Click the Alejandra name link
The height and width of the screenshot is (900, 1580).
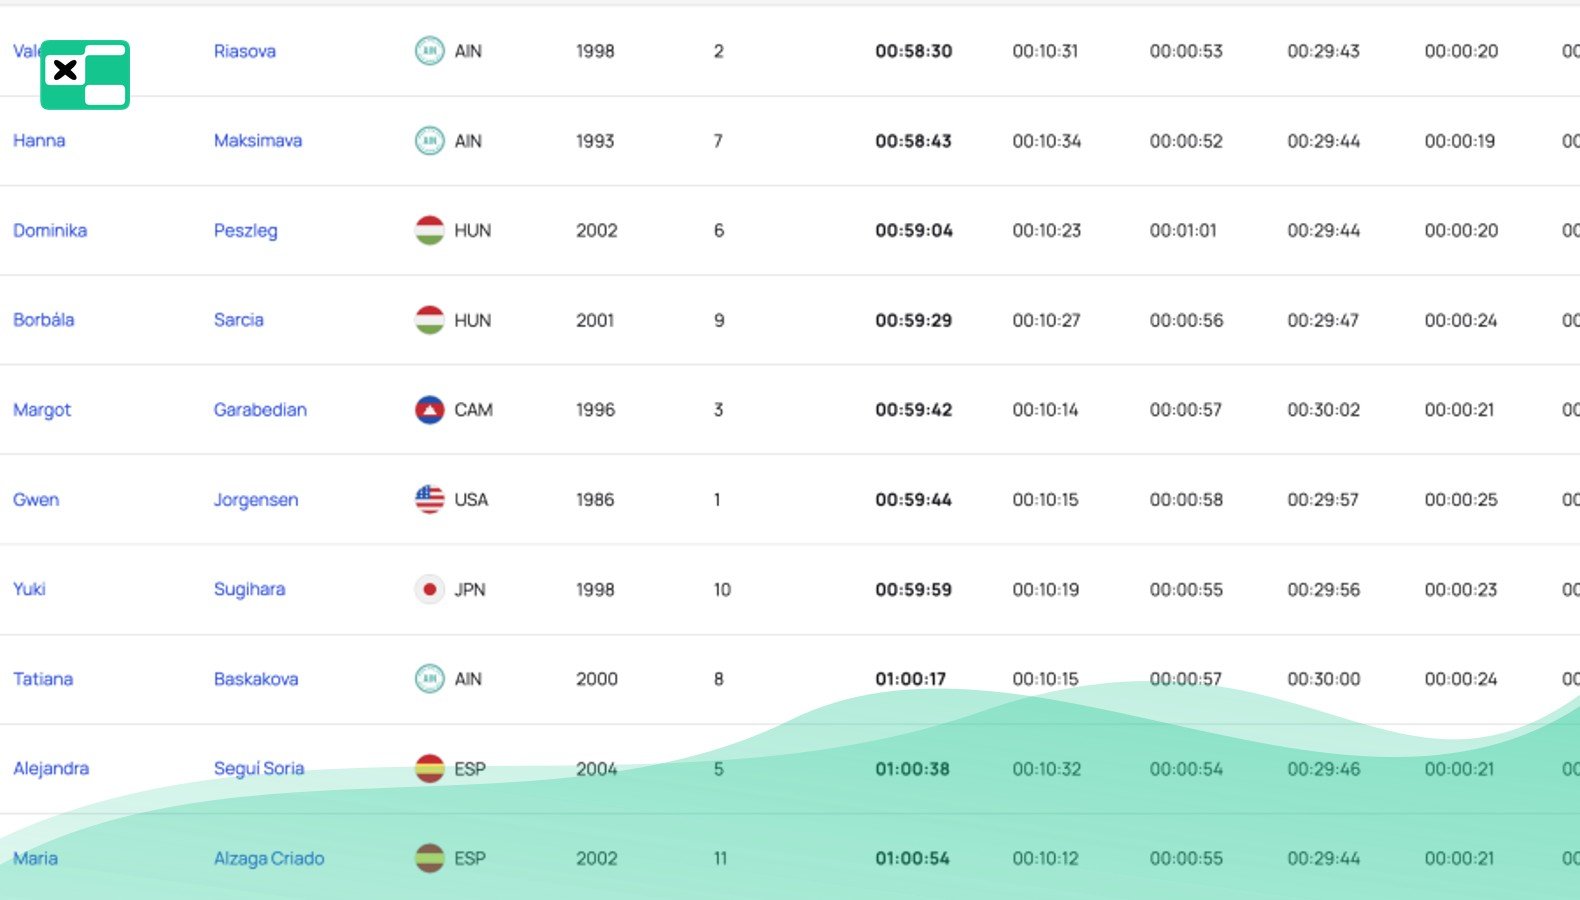[x=51, y=769]
